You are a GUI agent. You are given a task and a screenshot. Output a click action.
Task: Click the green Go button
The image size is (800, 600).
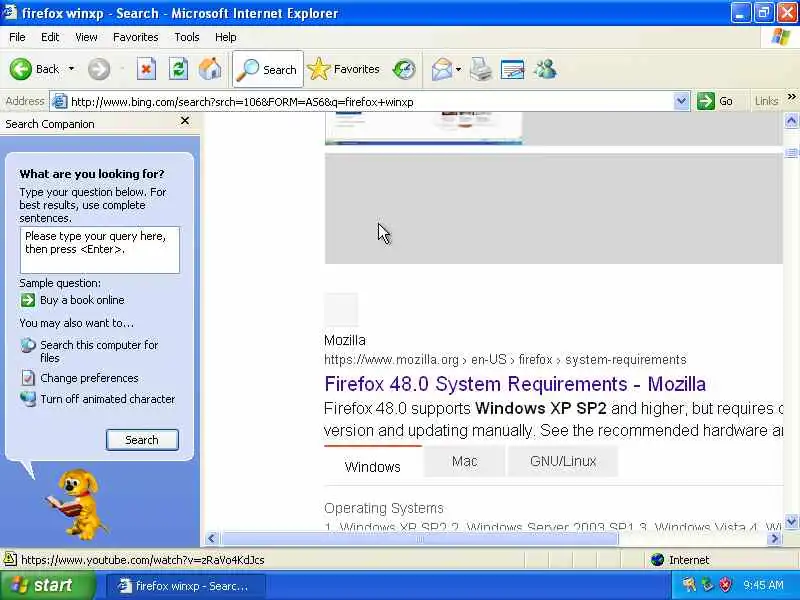click(x=715, y=102)
